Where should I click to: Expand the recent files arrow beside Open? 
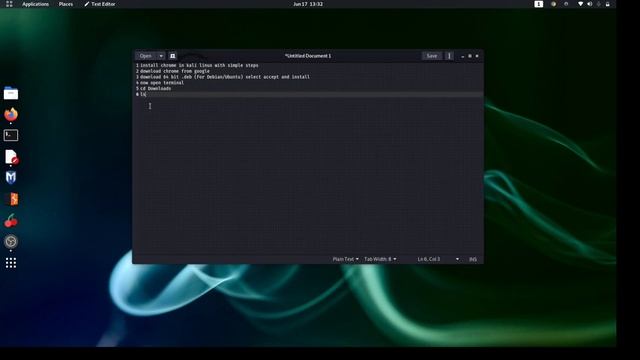click(x=161, y=56)
